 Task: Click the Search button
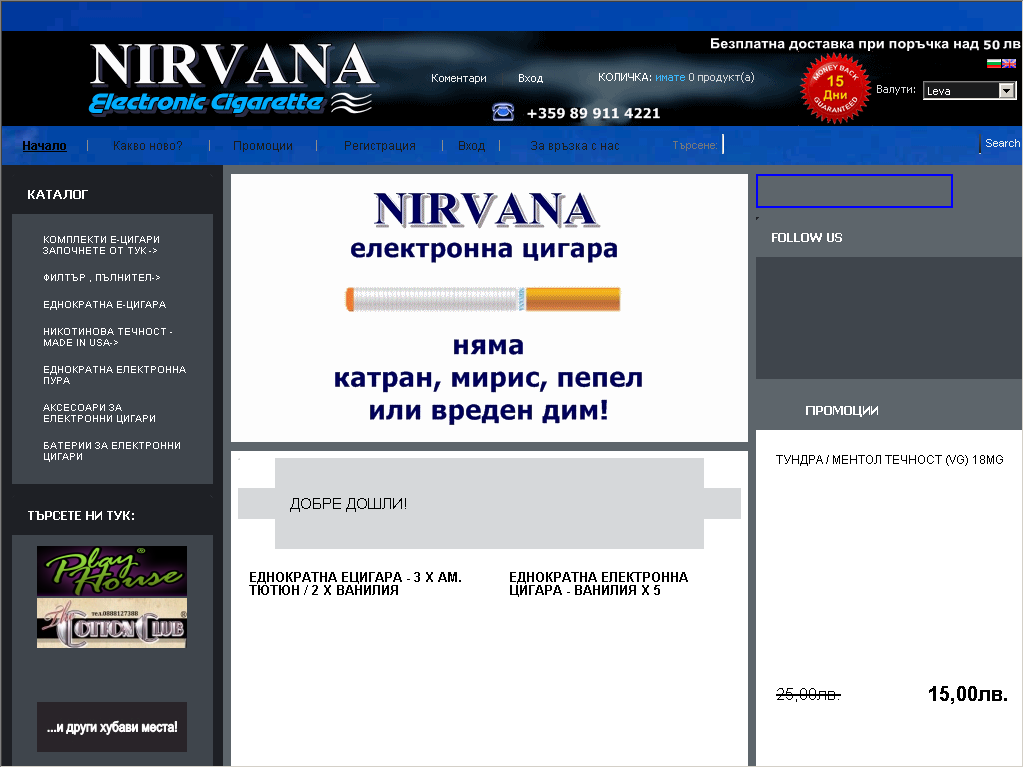[1002, 143]
